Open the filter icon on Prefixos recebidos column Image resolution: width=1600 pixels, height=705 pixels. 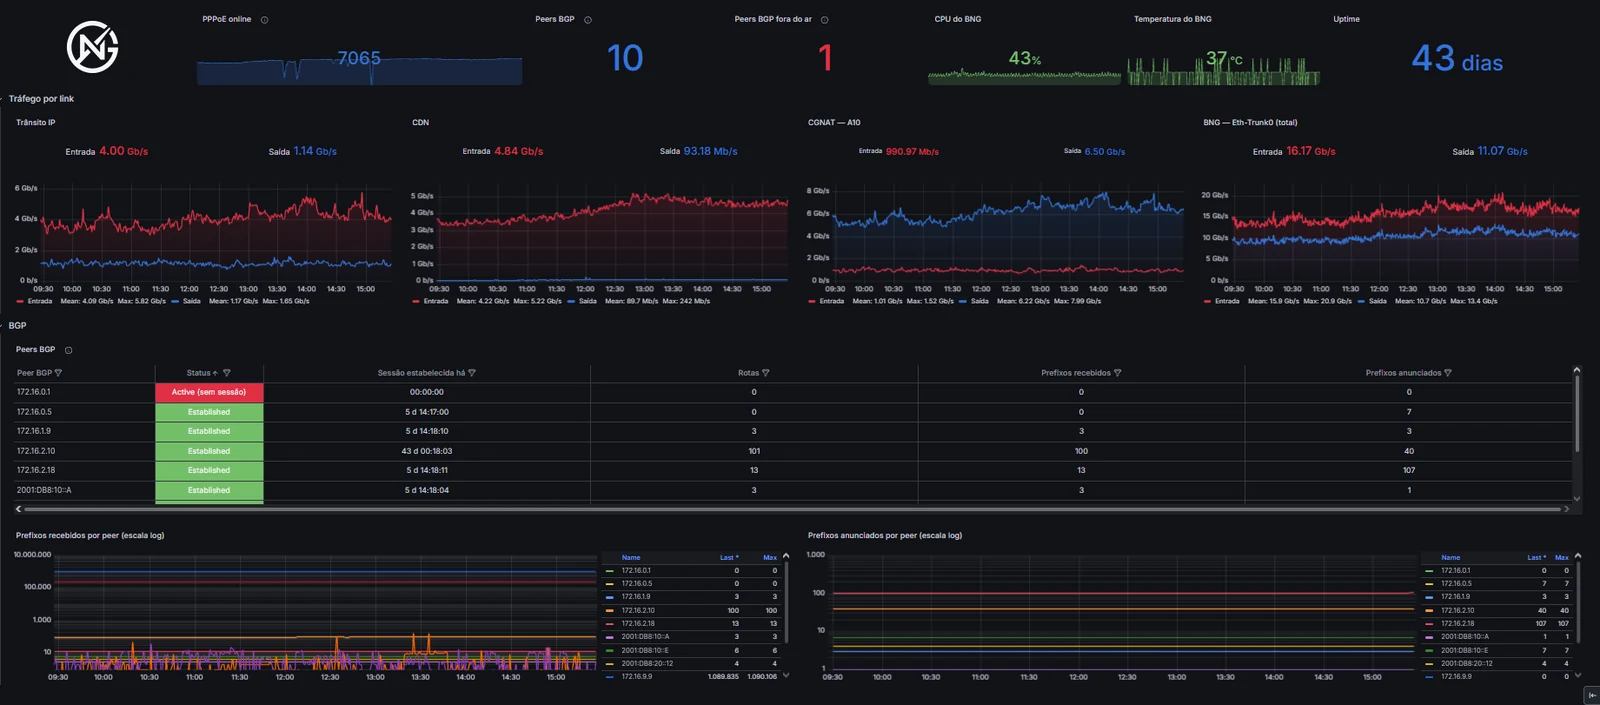(x=1118, y=373)
